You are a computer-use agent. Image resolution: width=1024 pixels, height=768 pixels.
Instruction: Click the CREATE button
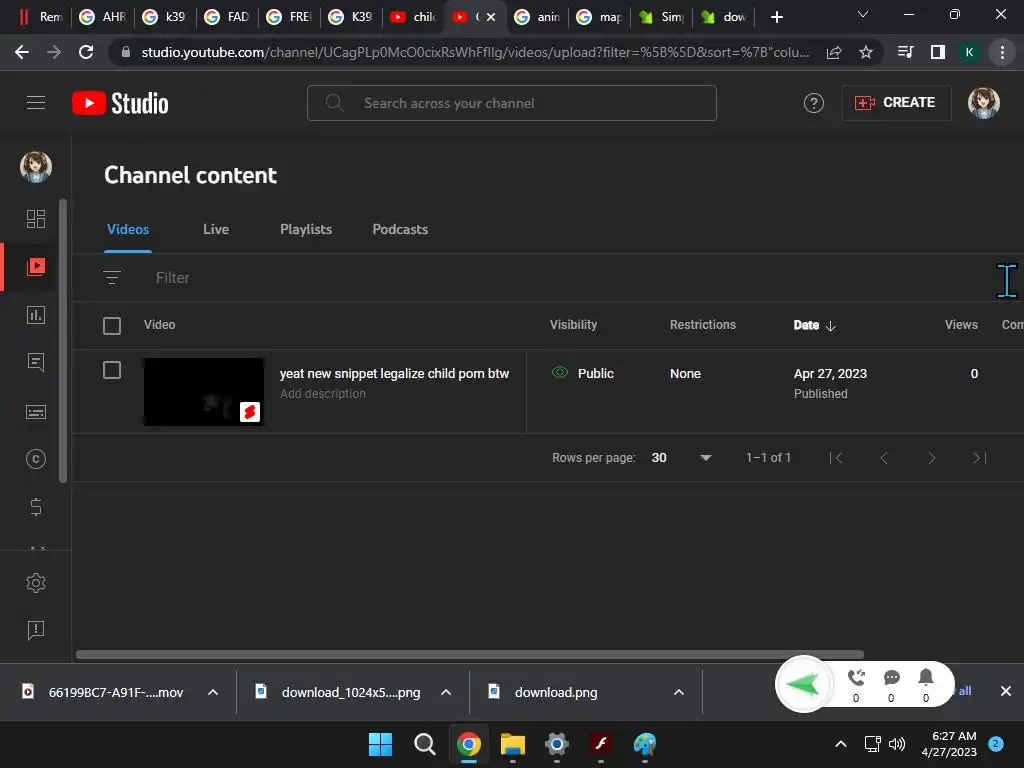coord(896,103)
